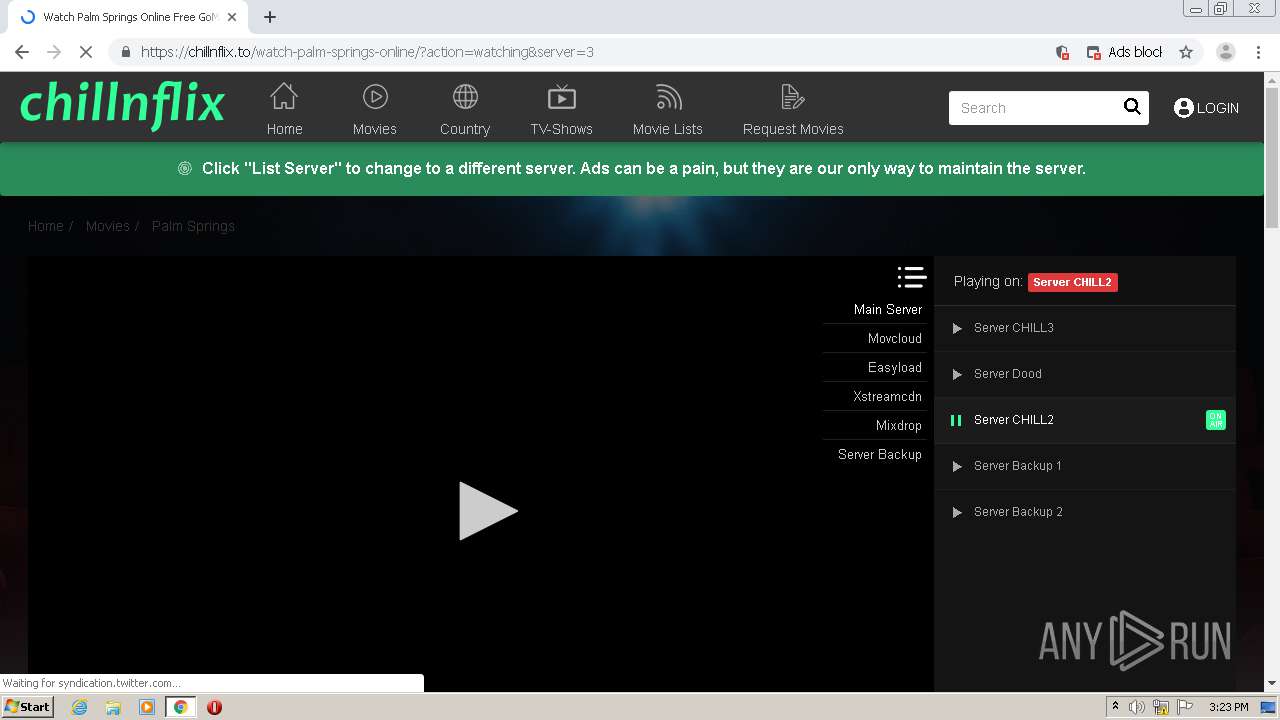Screen dimensions: 1280x720
Task: Open the Chrome three-dot menu
Action: [x=1258, y=52]
